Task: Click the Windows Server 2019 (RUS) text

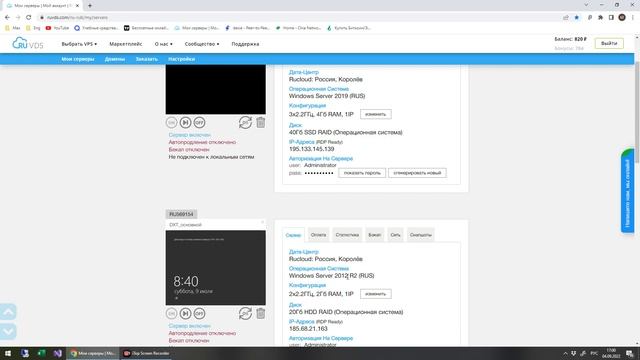Action: pyautogui.click(x=327, y=96)
